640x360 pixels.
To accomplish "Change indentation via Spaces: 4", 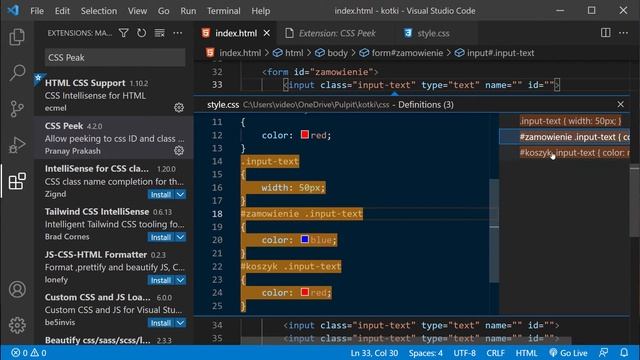I will tap(425, 353).
